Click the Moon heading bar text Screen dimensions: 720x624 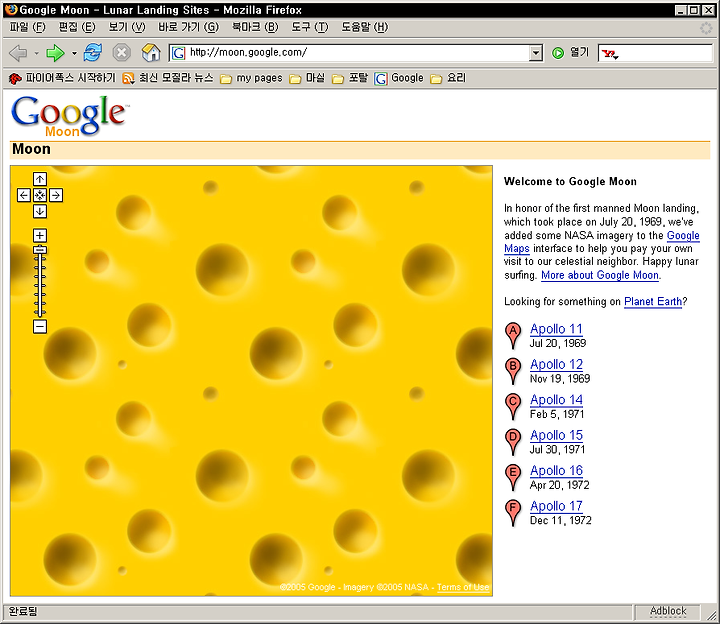tap(31, 149)
